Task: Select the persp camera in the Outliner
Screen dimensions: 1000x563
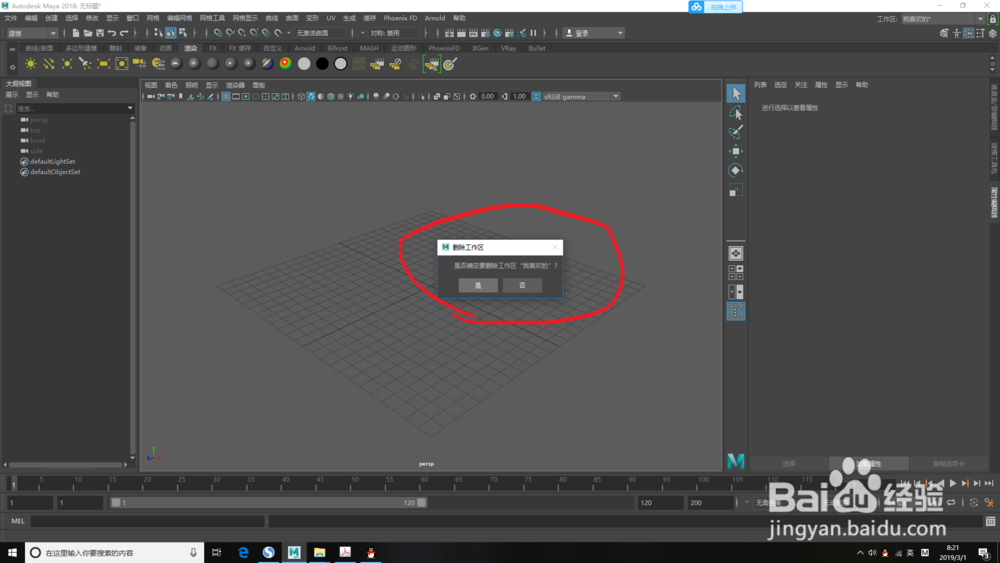Action: (39, 119)
